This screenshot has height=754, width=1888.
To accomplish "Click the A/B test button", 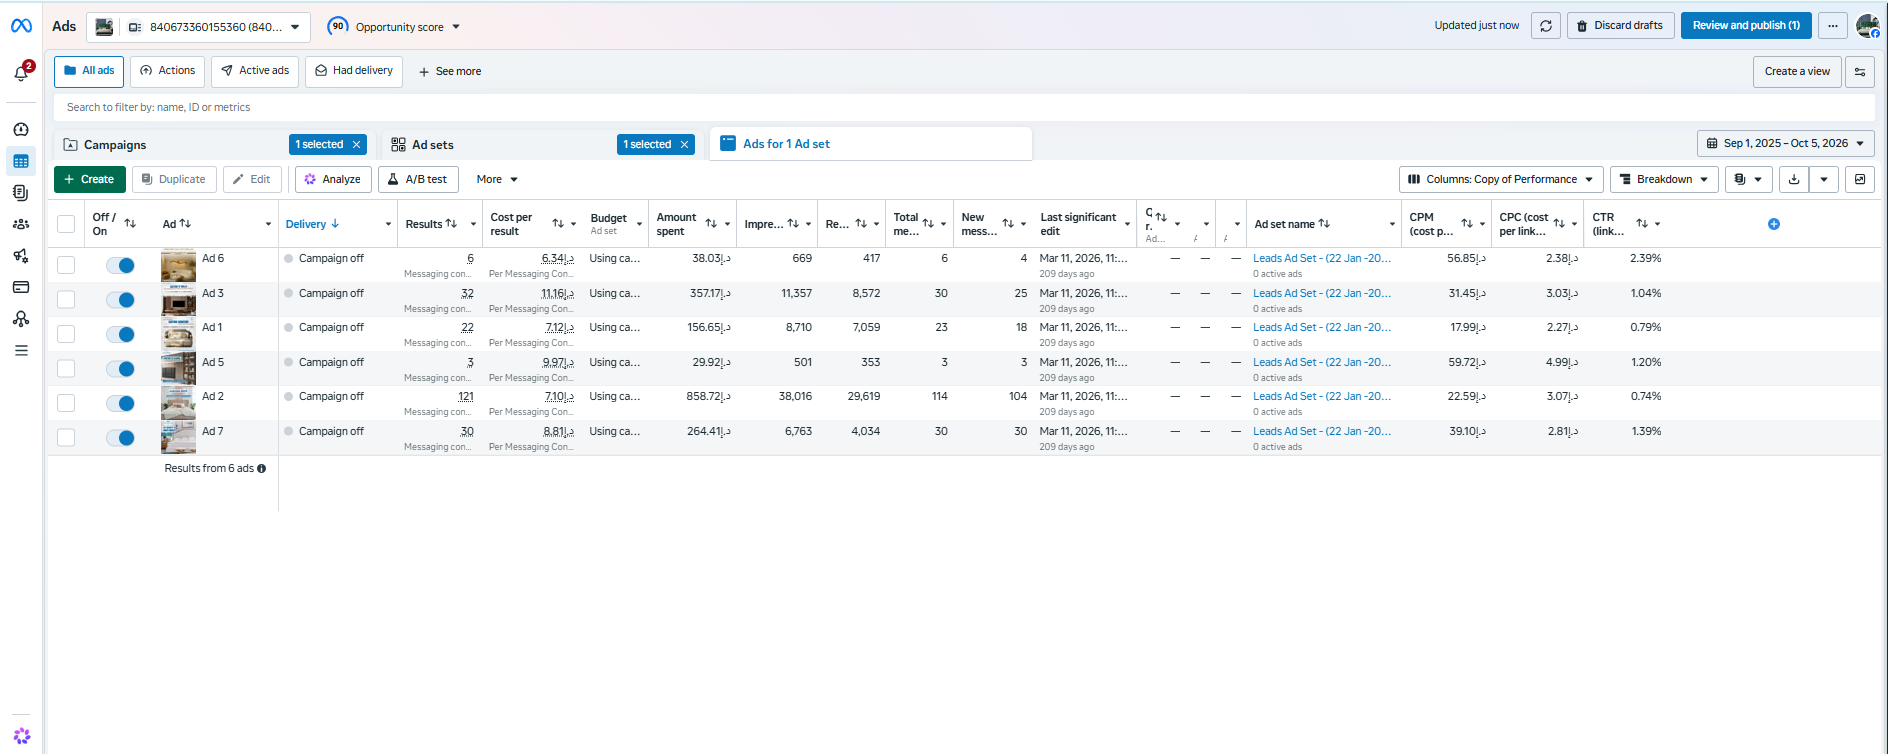I will click(x=418, y=180).
